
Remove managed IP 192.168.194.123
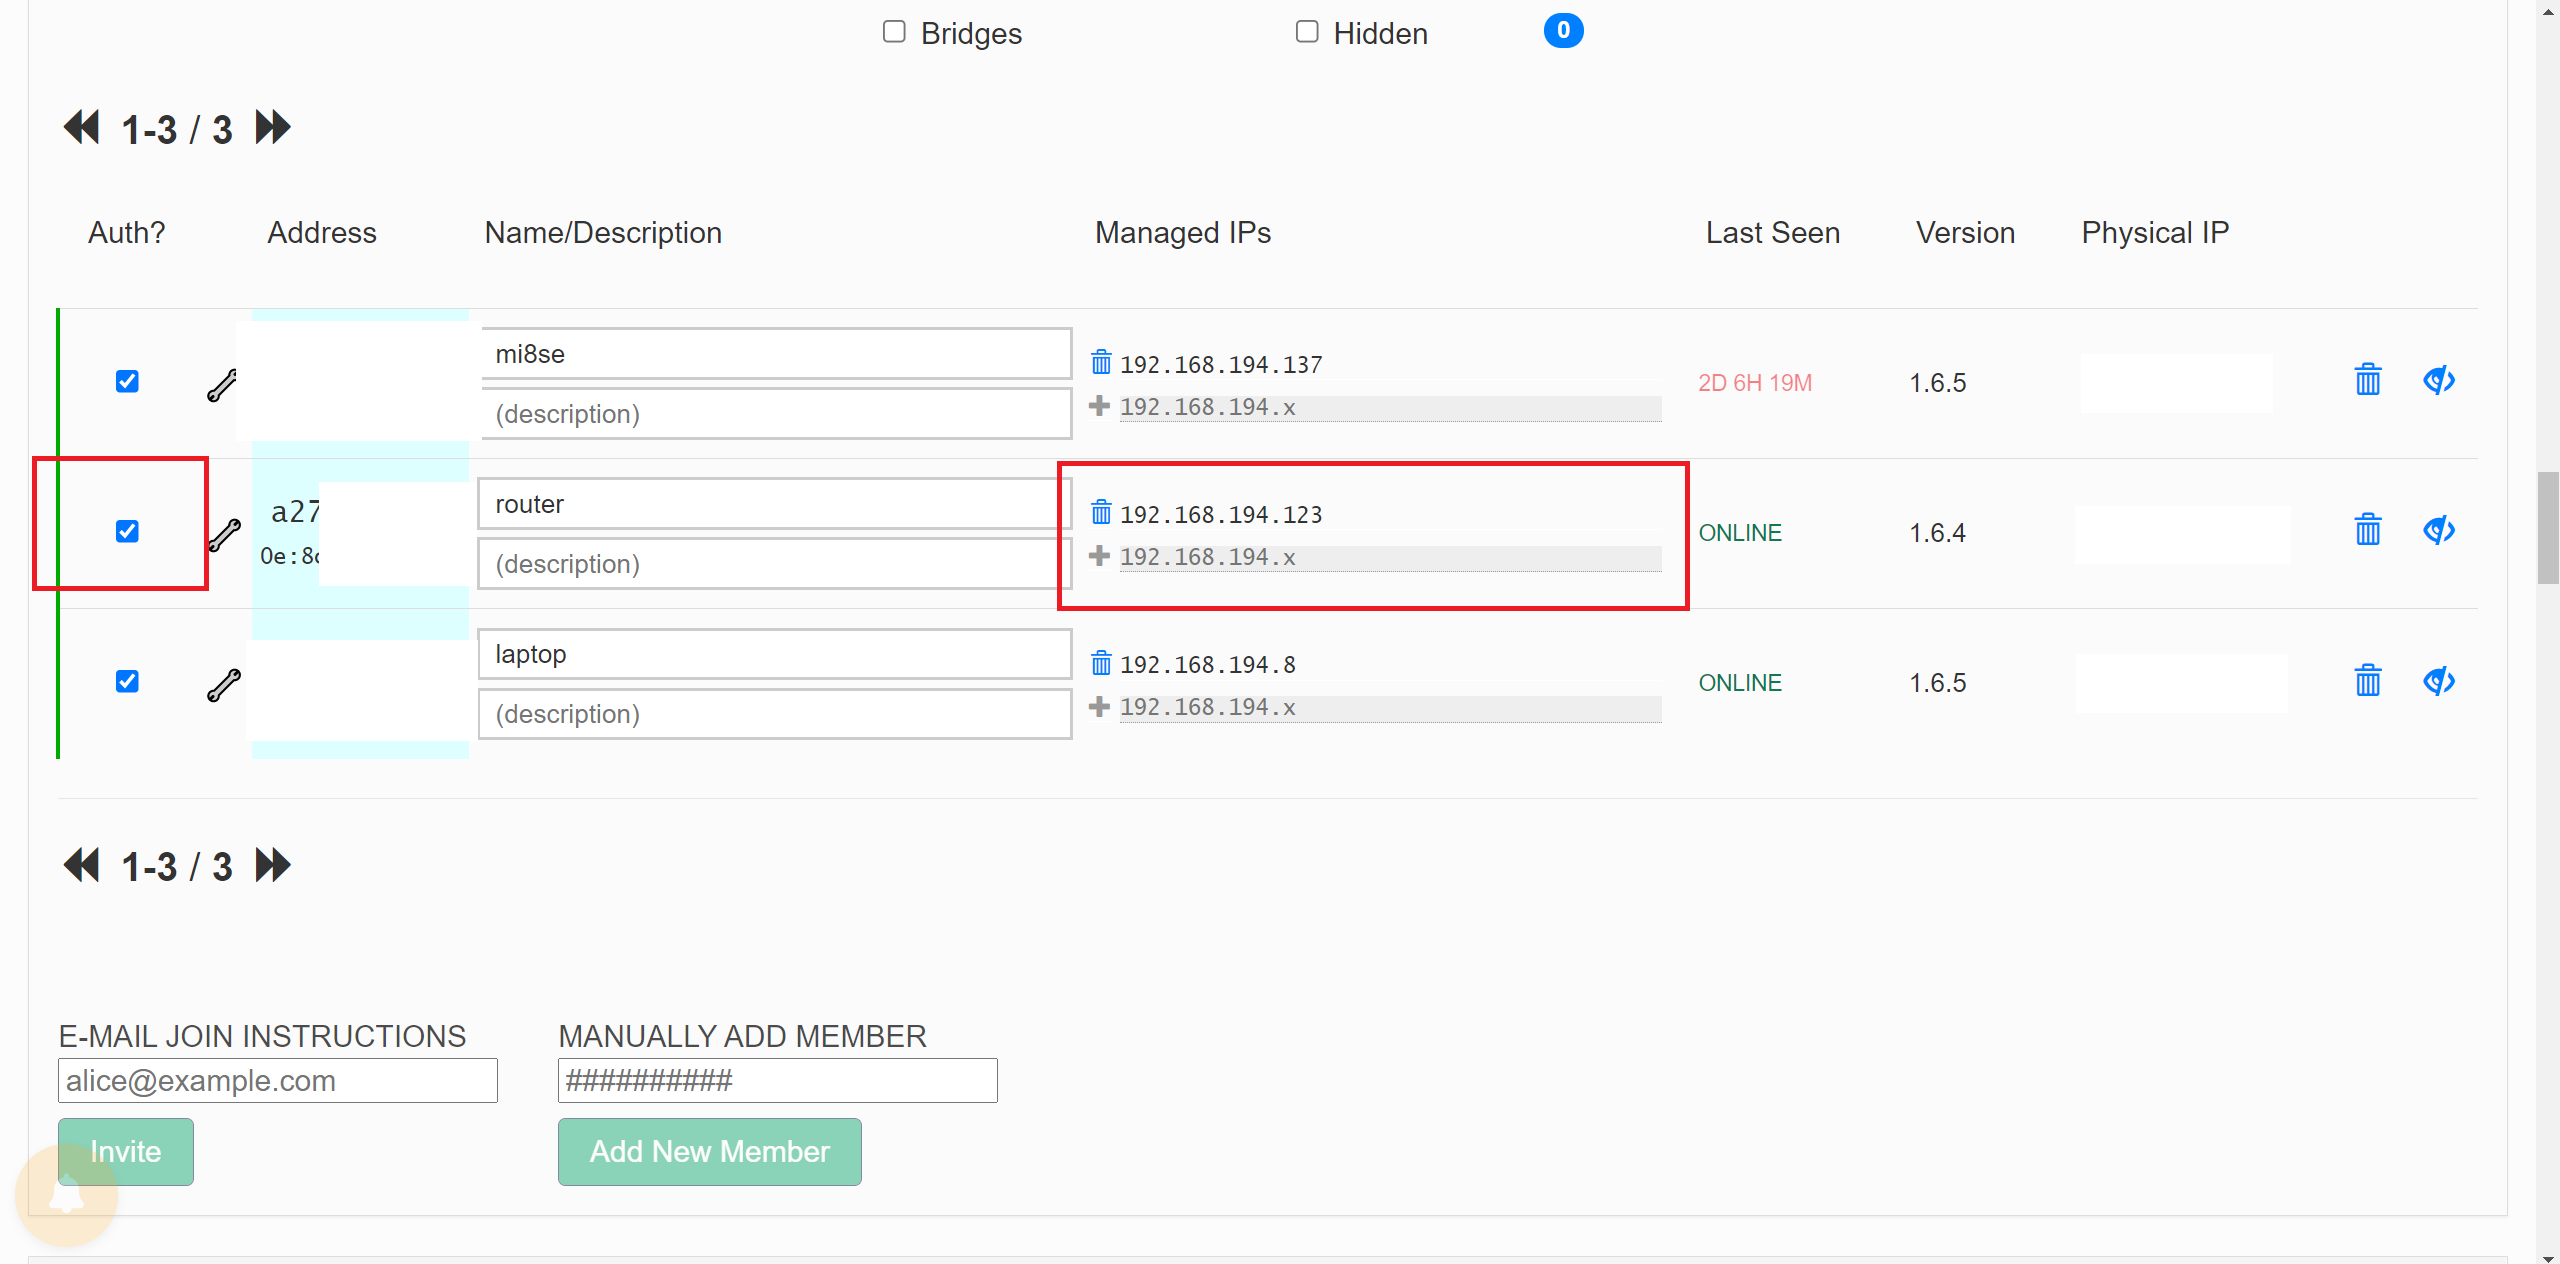(1101, 513)
